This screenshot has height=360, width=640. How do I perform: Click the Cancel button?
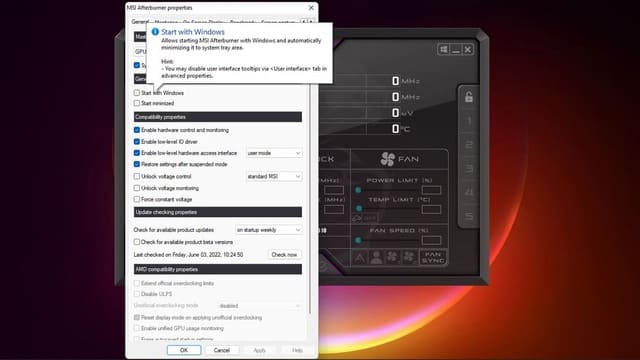pyautogui.click(x=222, y=350)
